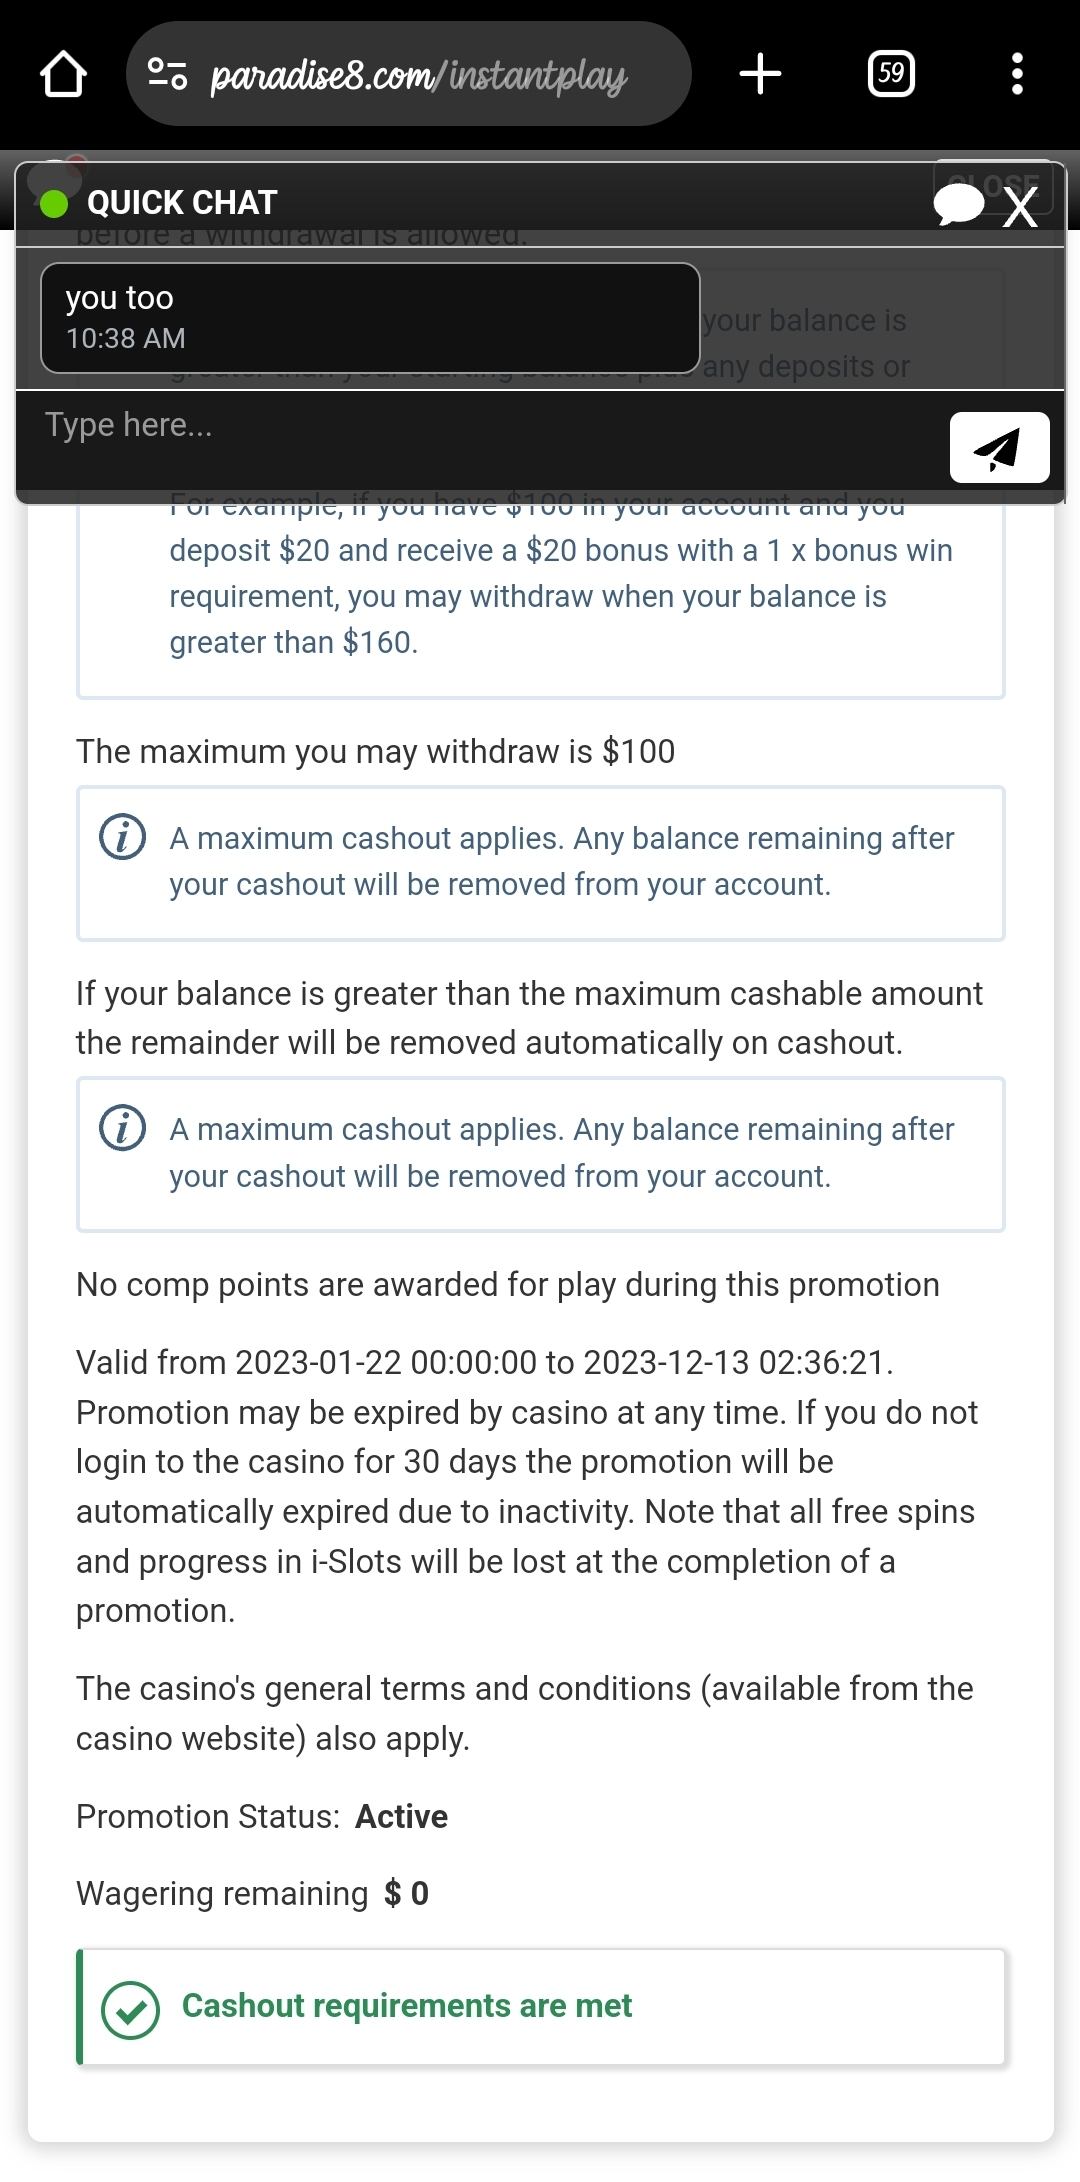Open the tab switcher showing 59 tabs

[891, 74]
